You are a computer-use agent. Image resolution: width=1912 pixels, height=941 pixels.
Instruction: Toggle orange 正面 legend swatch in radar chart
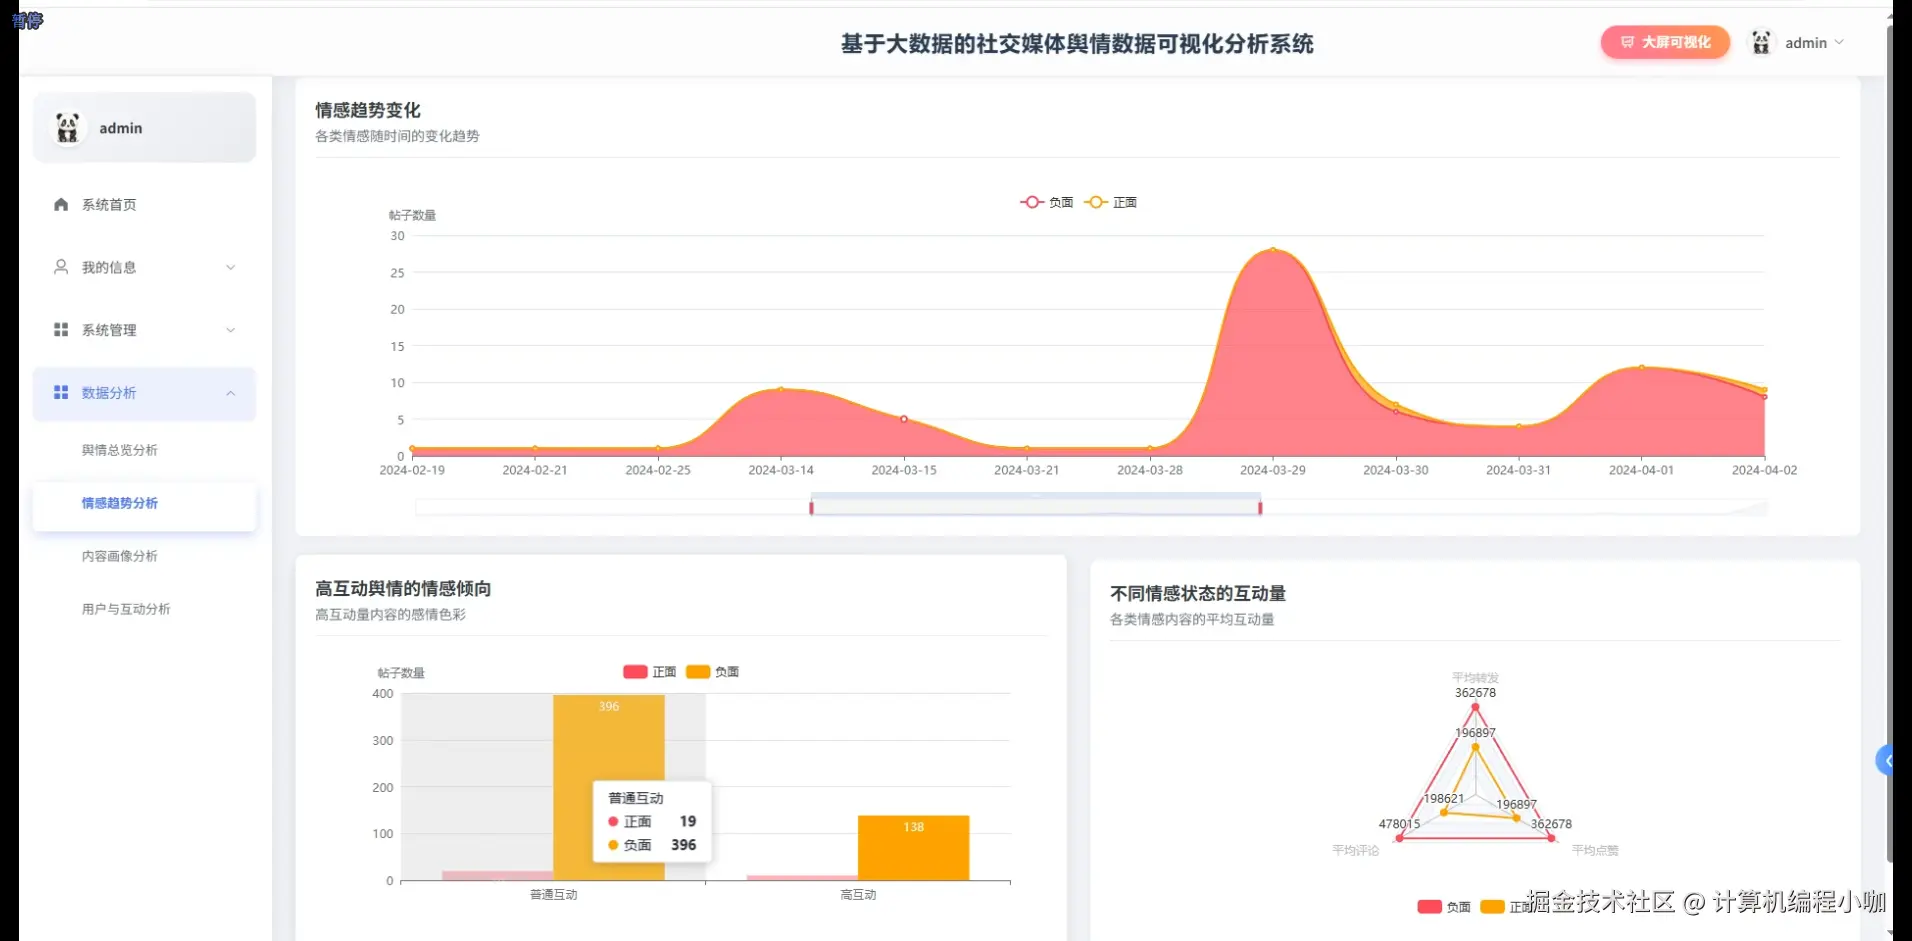pos(1492,907)
